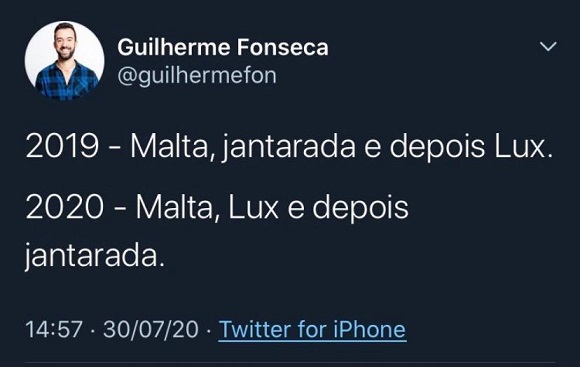Click "Malta," in the 2019 line
Screen dimensions: 580x367
point(173,147)
